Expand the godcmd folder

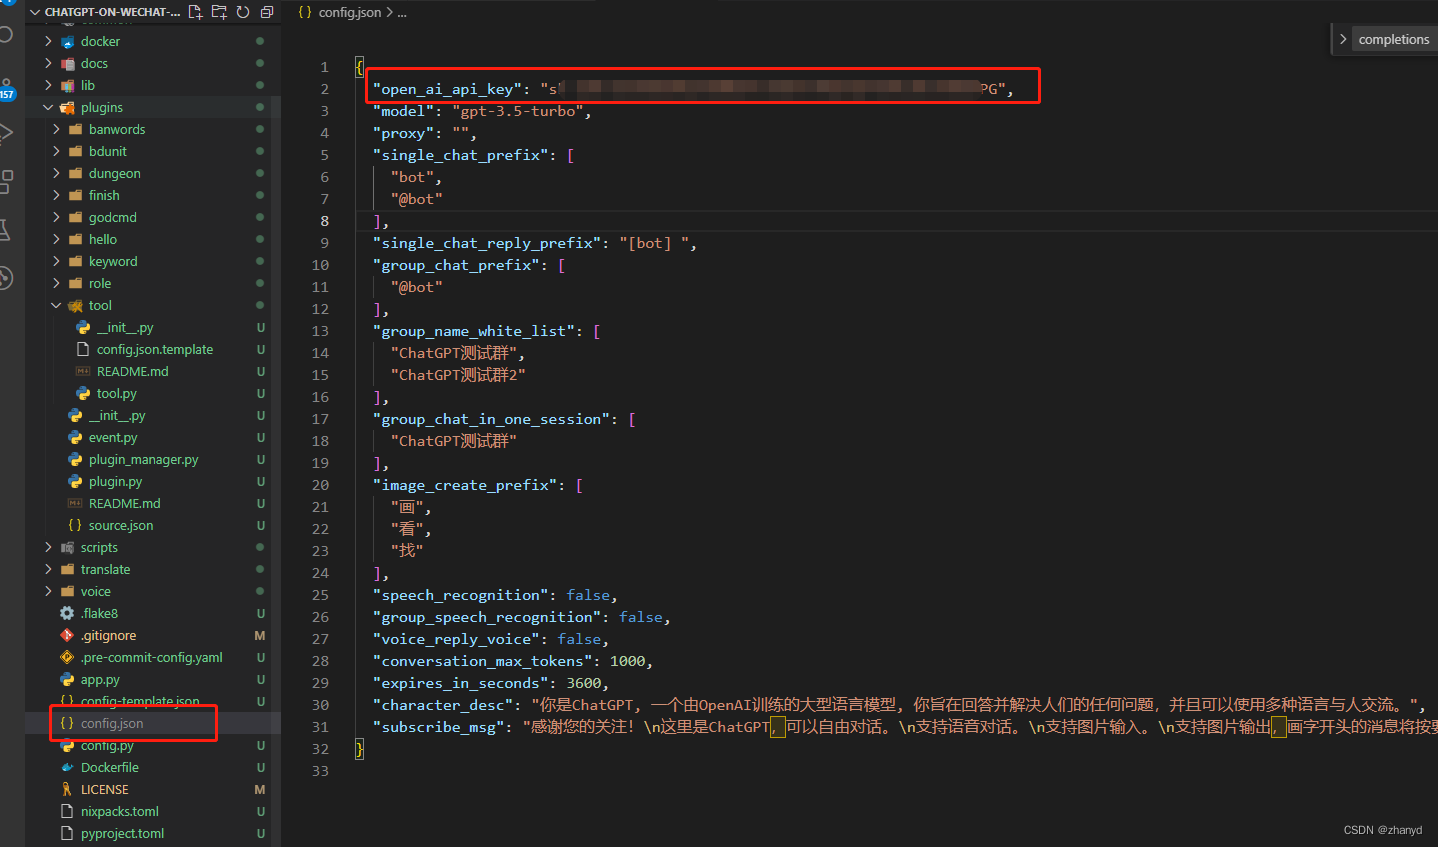click(x=56, y=217)
